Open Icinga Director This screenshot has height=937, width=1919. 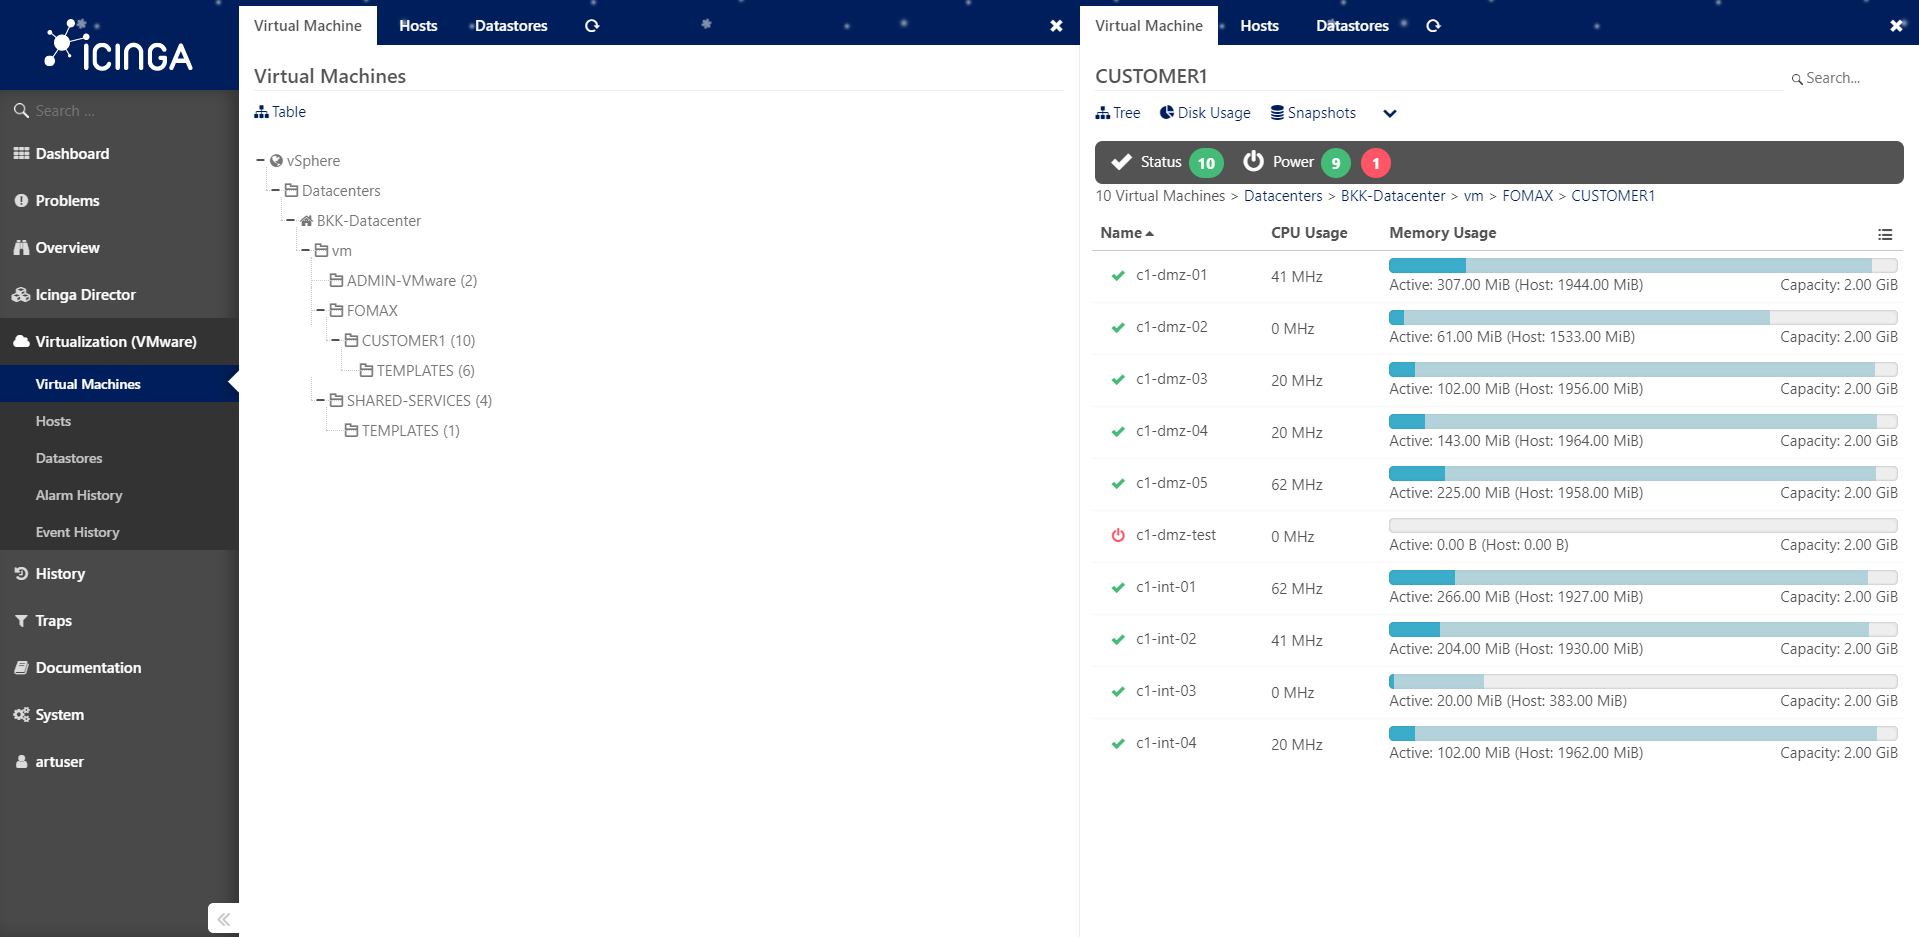pos(85,295)
